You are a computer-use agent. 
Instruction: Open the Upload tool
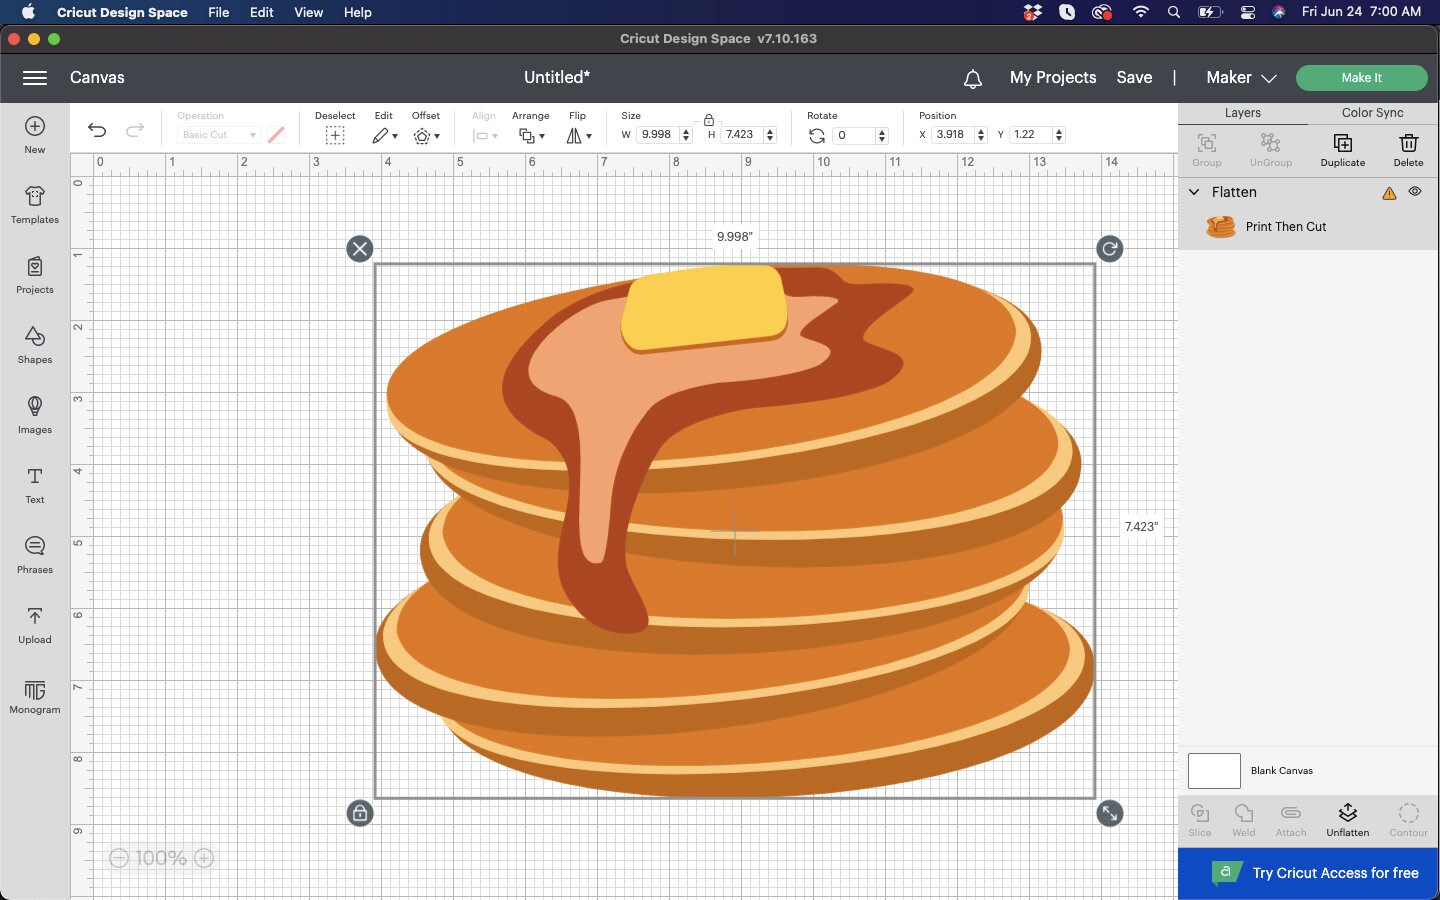click(34, 625)
